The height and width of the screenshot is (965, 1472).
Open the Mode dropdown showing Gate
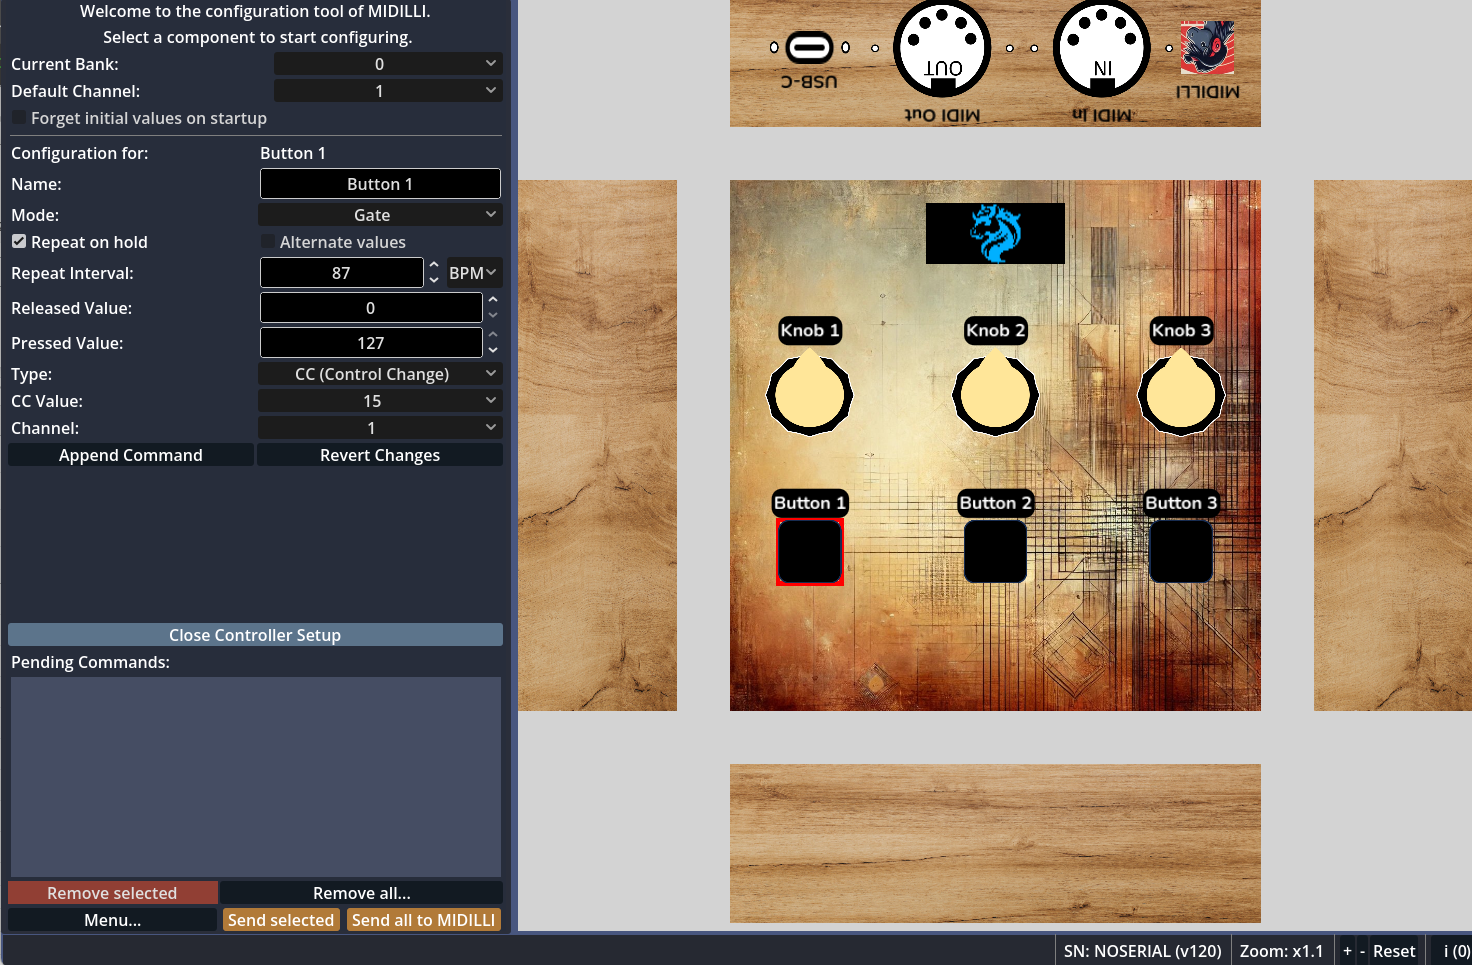[x=380, y=215]
